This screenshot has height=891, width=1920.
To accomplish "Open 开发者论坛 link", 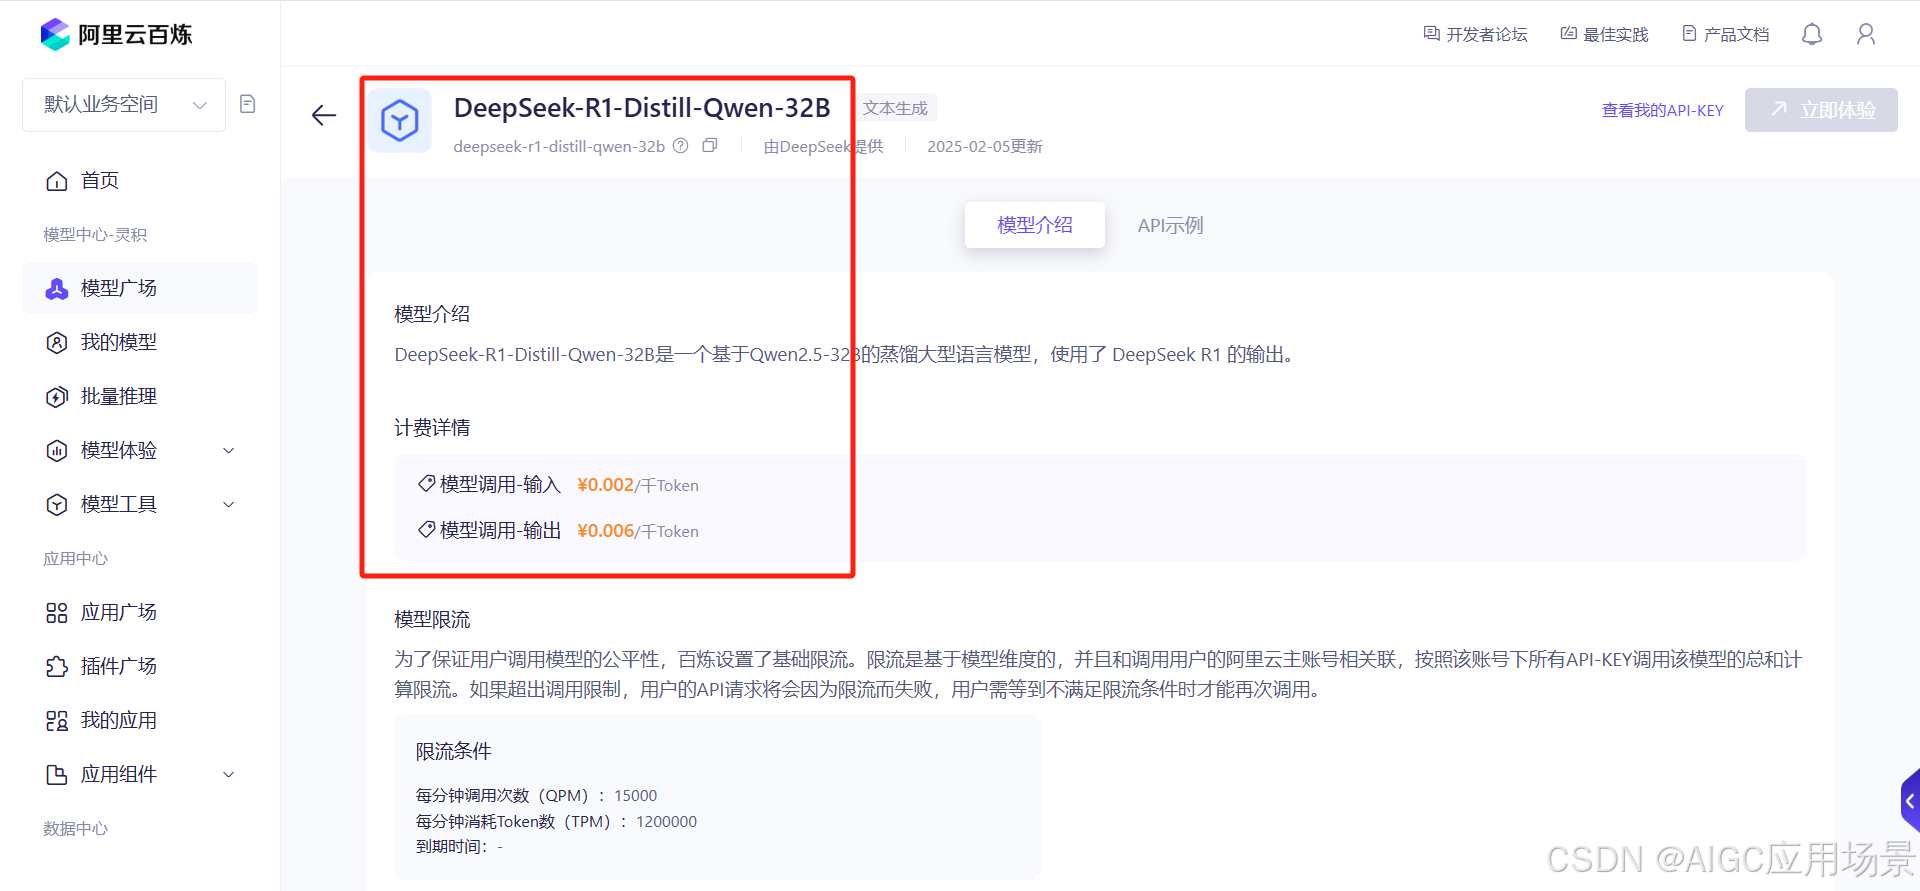I will click(1476, 35).
